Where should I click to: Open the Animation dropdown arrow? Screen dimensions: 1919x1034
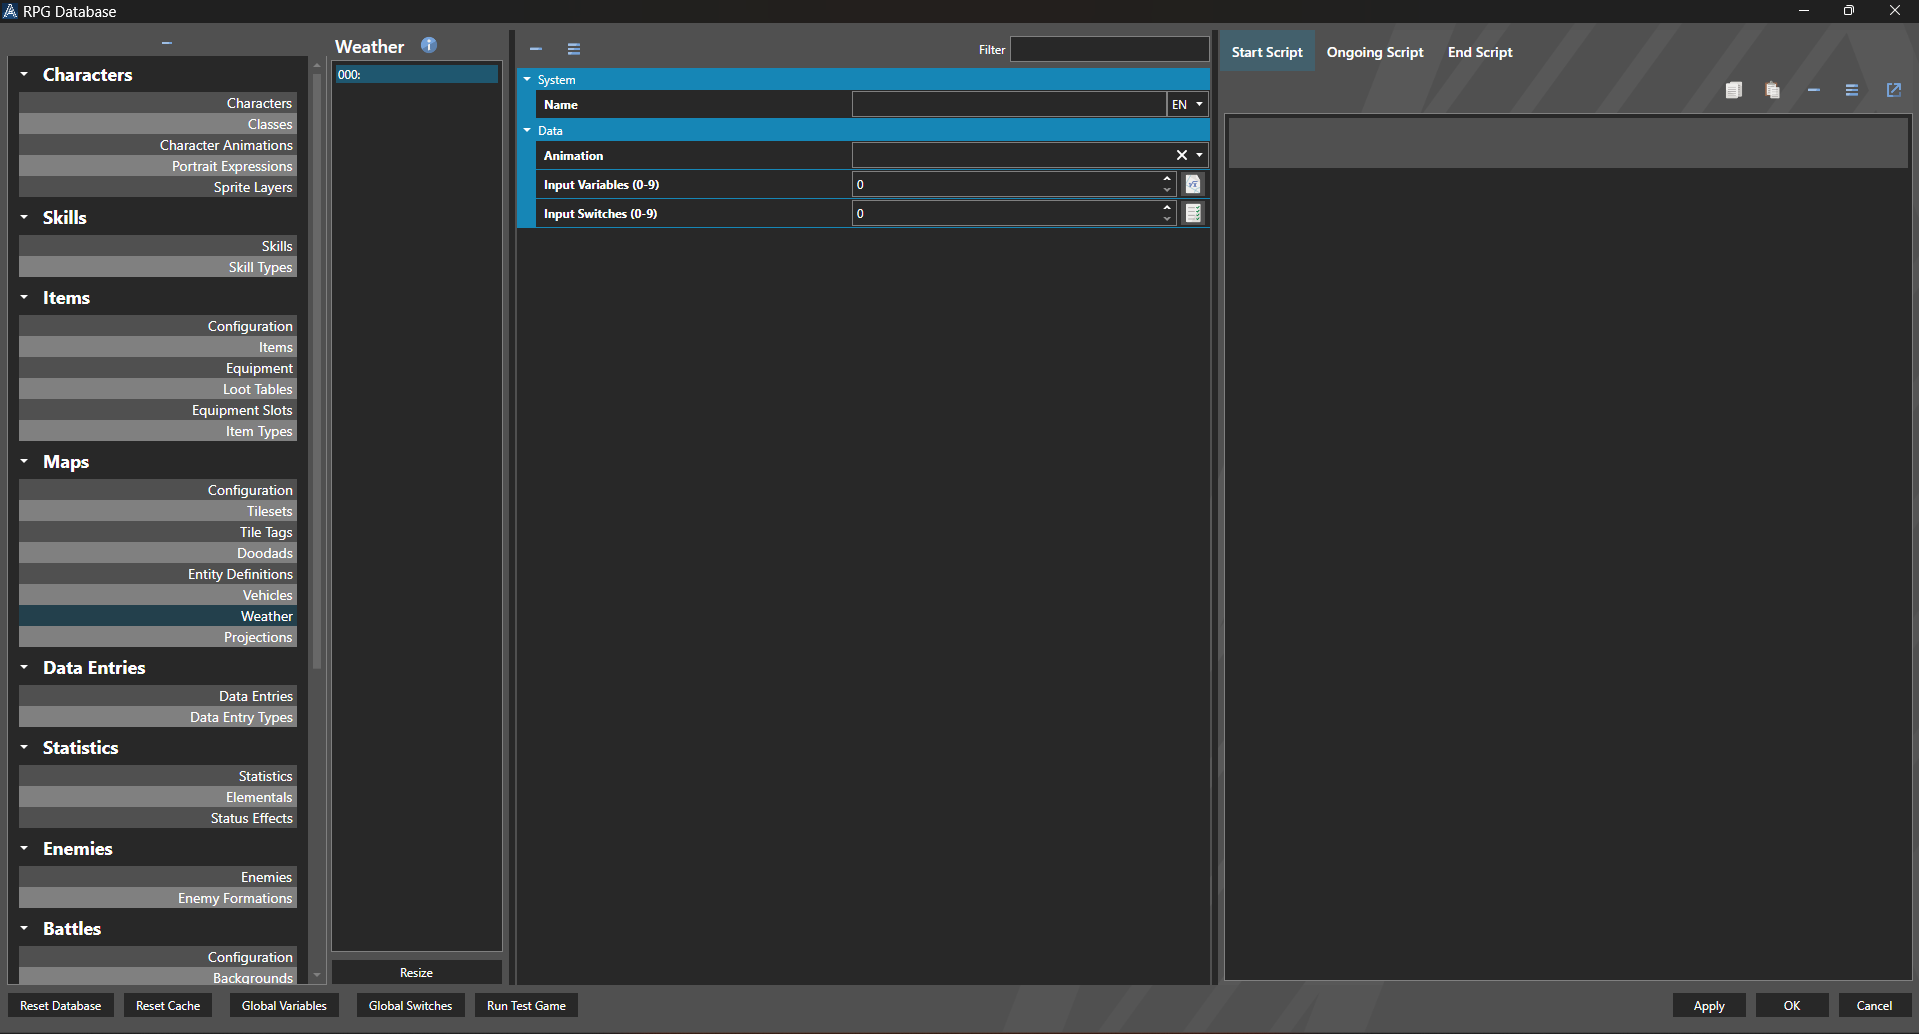tap(1199, 155)
